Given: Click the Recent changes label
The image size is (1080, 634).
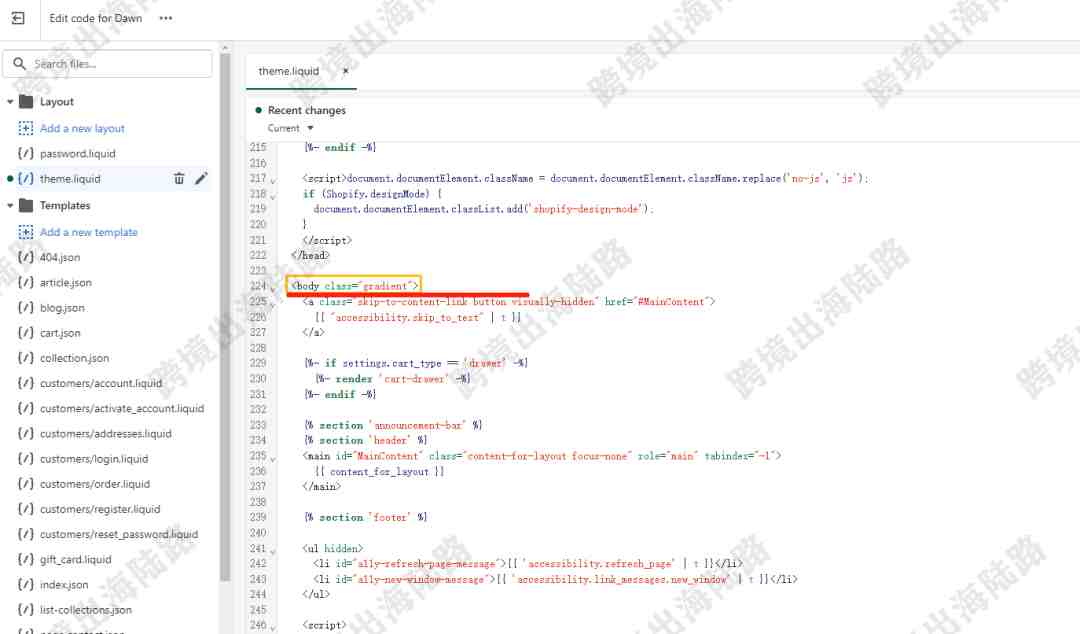Looking at the screenshot, I should click(307, 110).
